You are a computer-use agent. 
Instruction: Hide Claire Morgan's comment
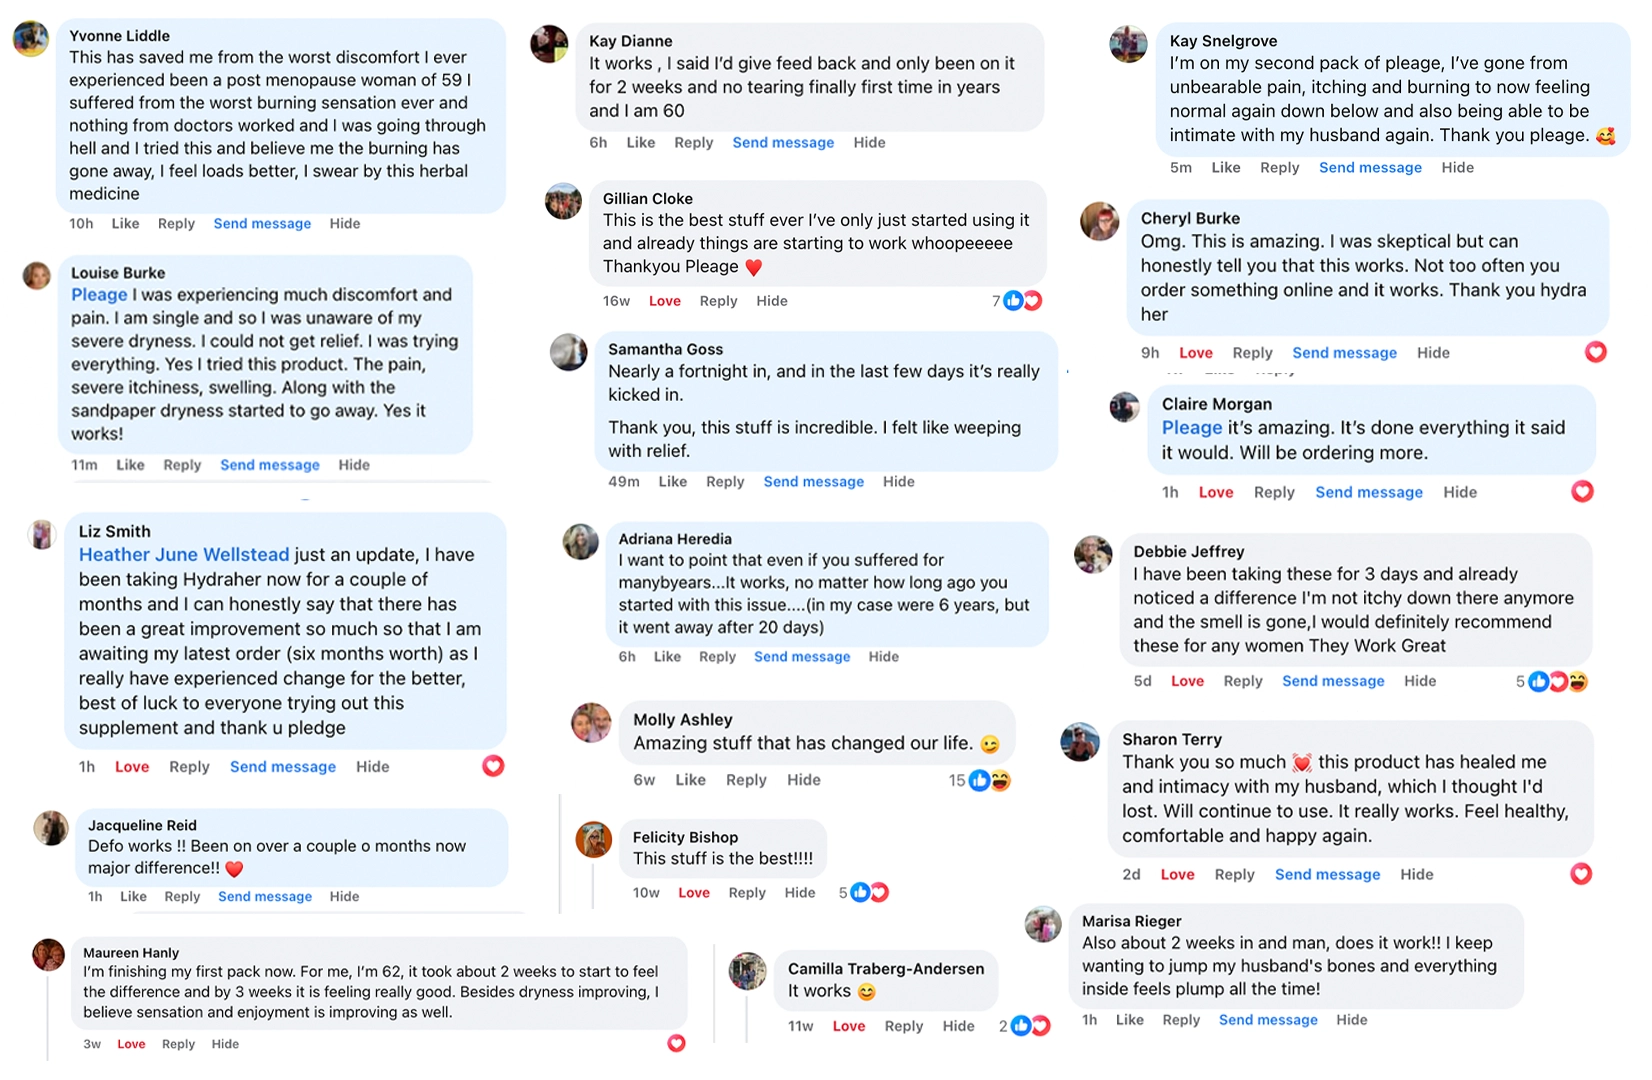tap(1460, 492)
